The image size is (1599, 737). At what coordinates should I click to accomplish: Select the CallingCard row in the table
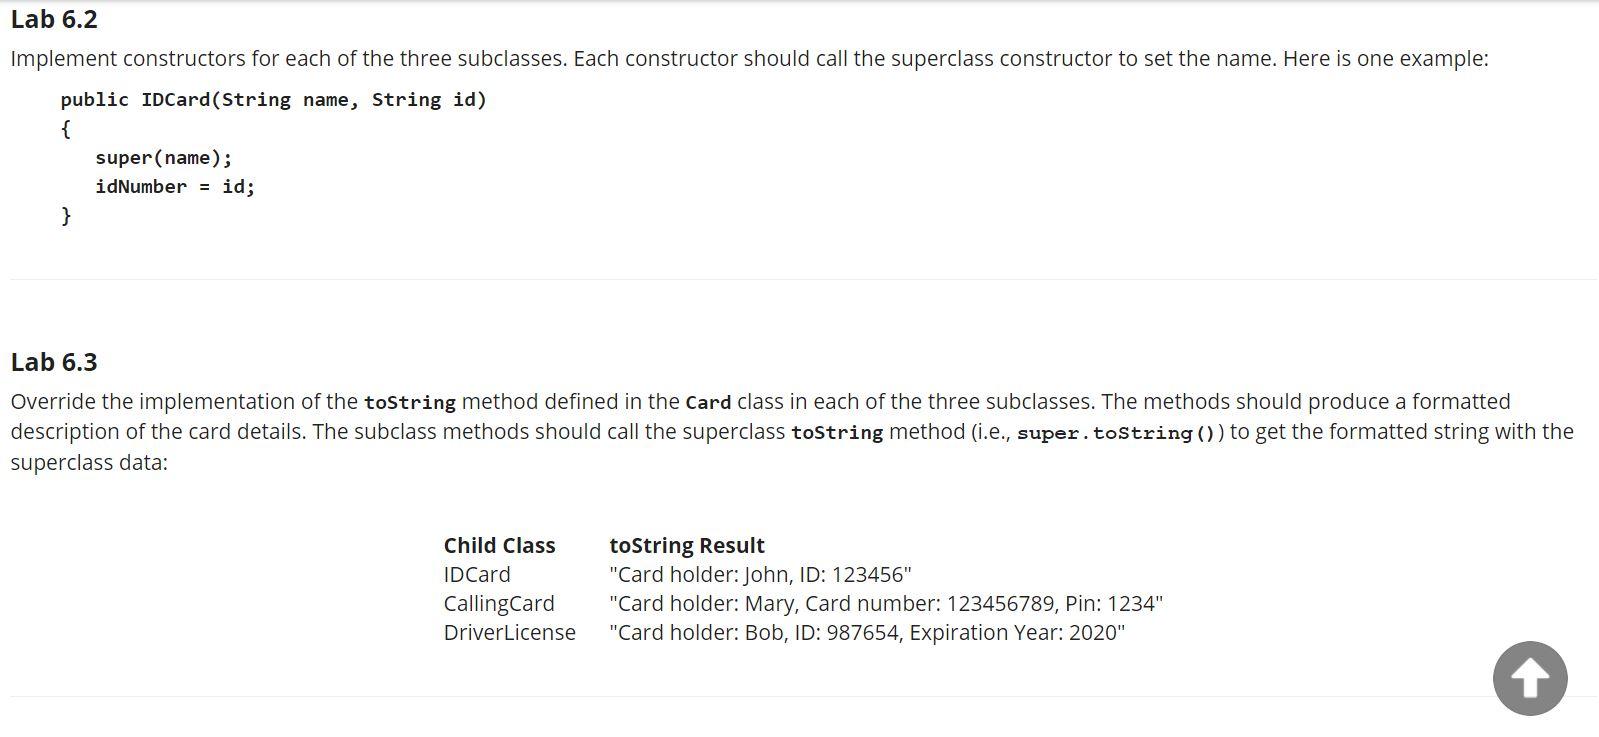(499, 603)
